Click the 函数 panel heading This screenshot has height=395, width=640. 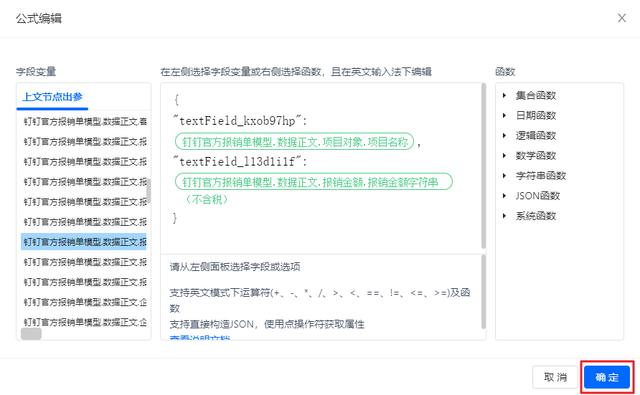[505, 72]
